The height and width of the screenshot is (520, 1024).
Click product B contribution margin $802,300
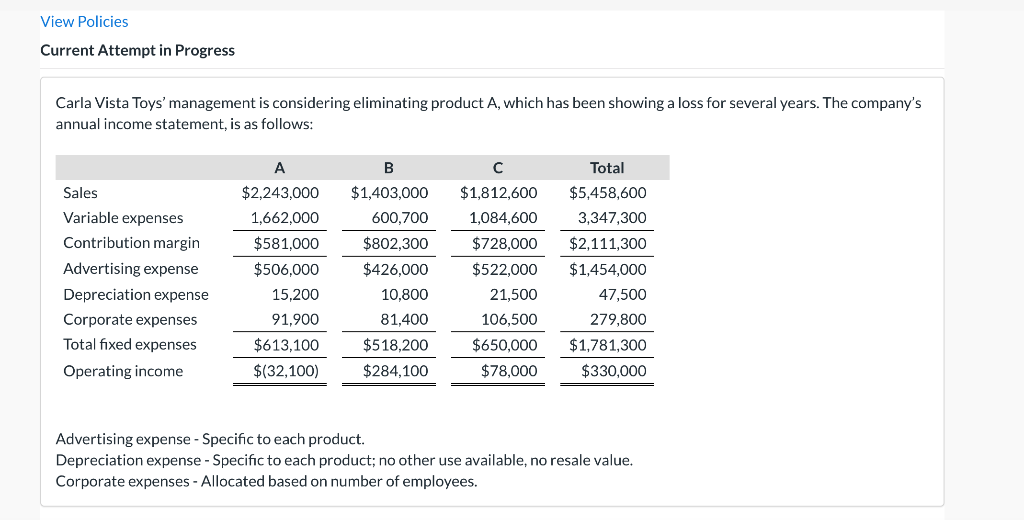pyautogui.click(x=395, y=243)
